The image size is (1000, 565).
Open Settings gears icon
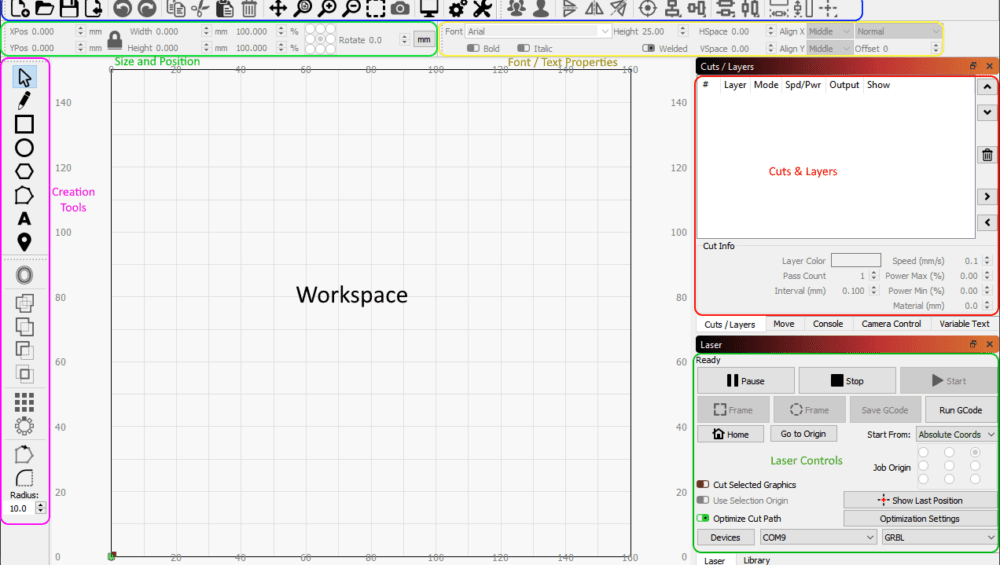(457, 8)
